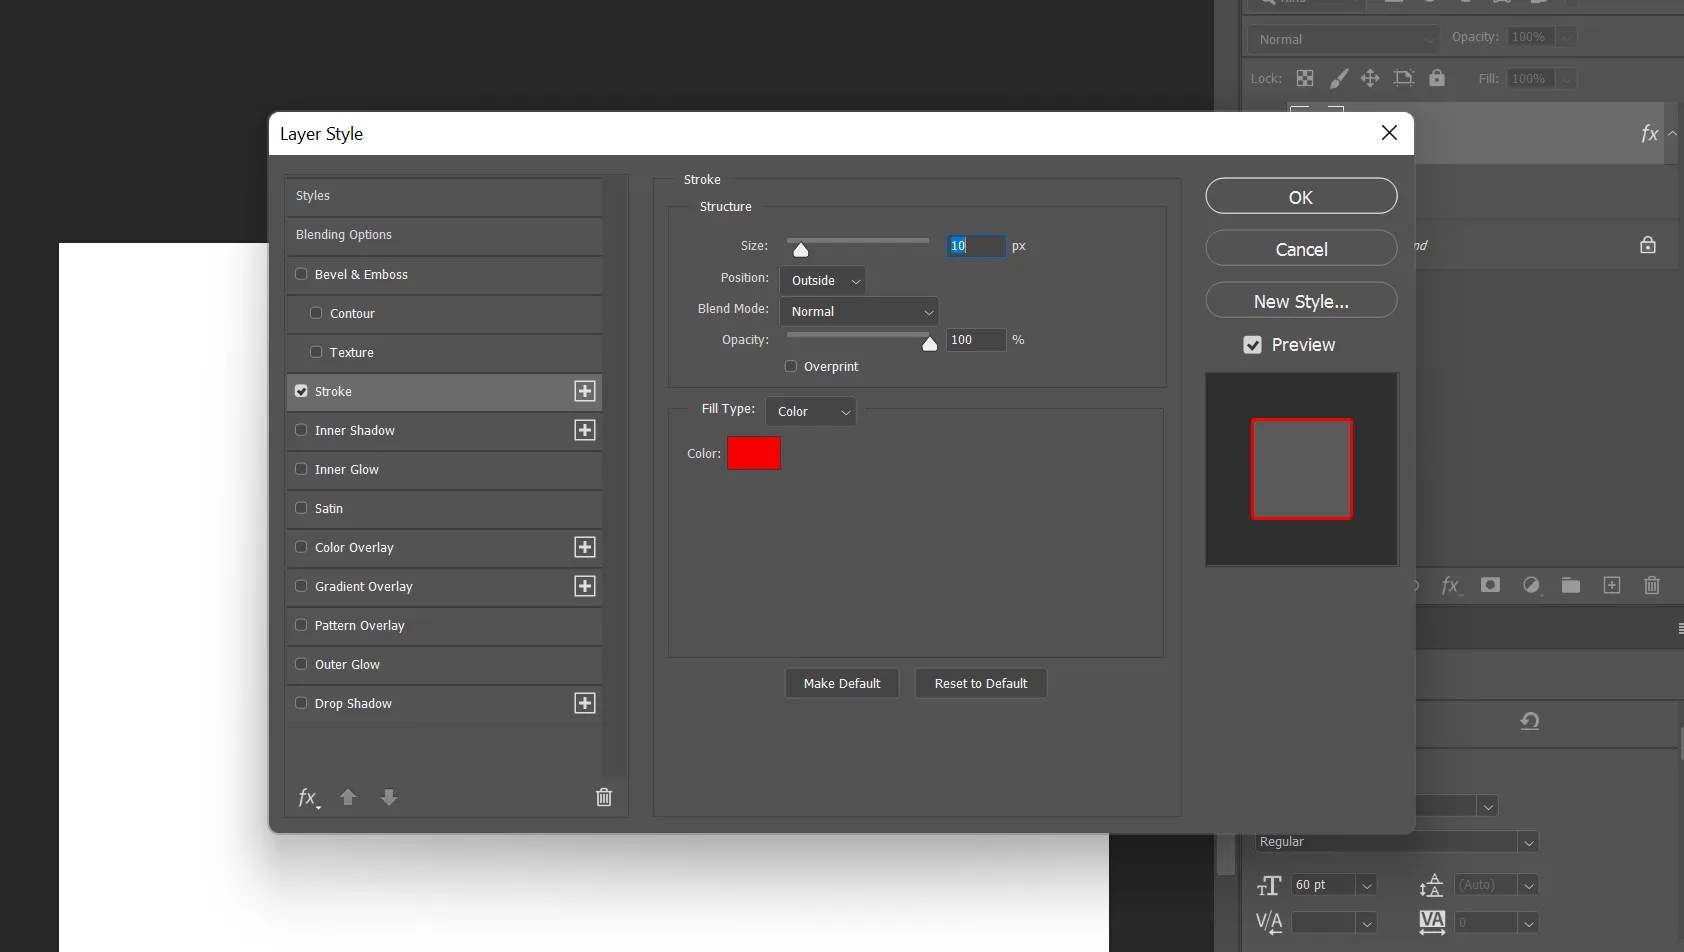Switch to the Styles section
Viewport: 1684px width, 952px height.
(x=312, y=195)
